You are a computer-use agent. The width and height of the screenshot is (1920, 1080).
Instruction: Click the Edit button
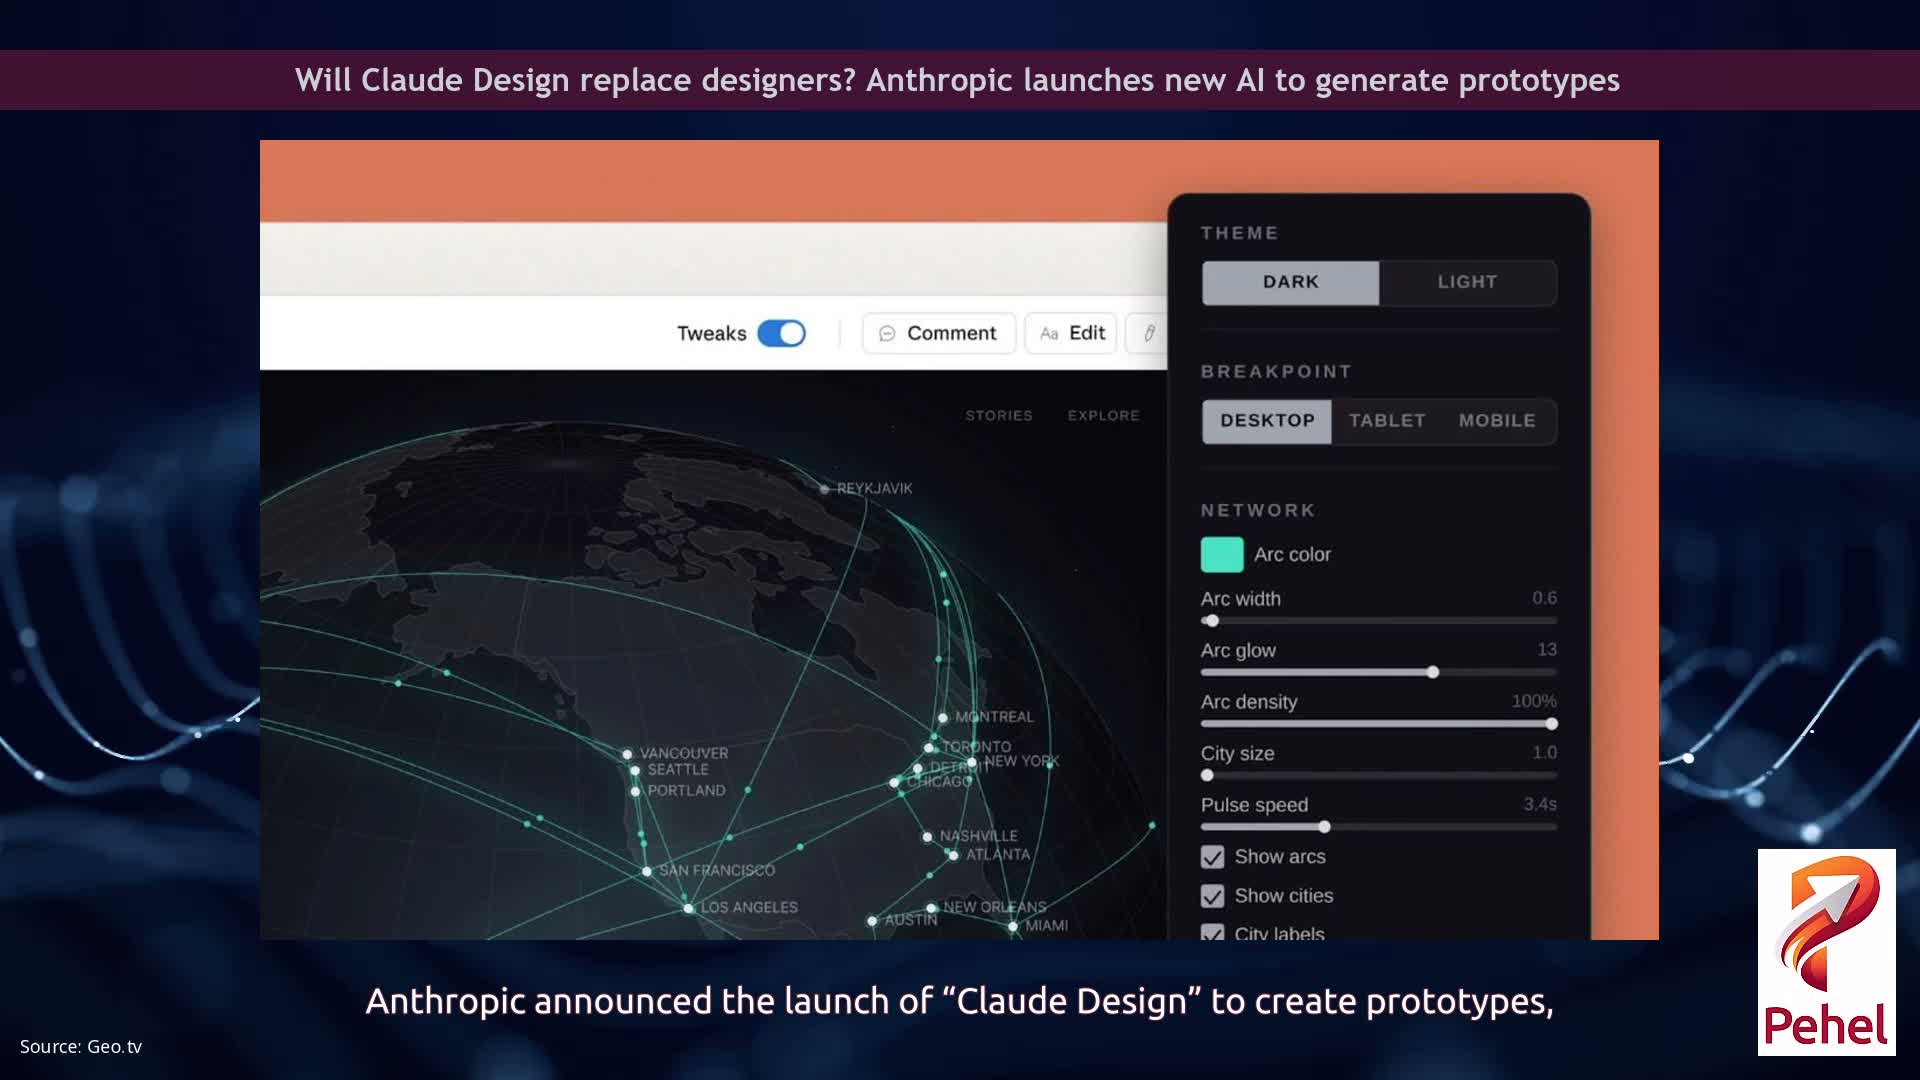[x=1070, y=334]
